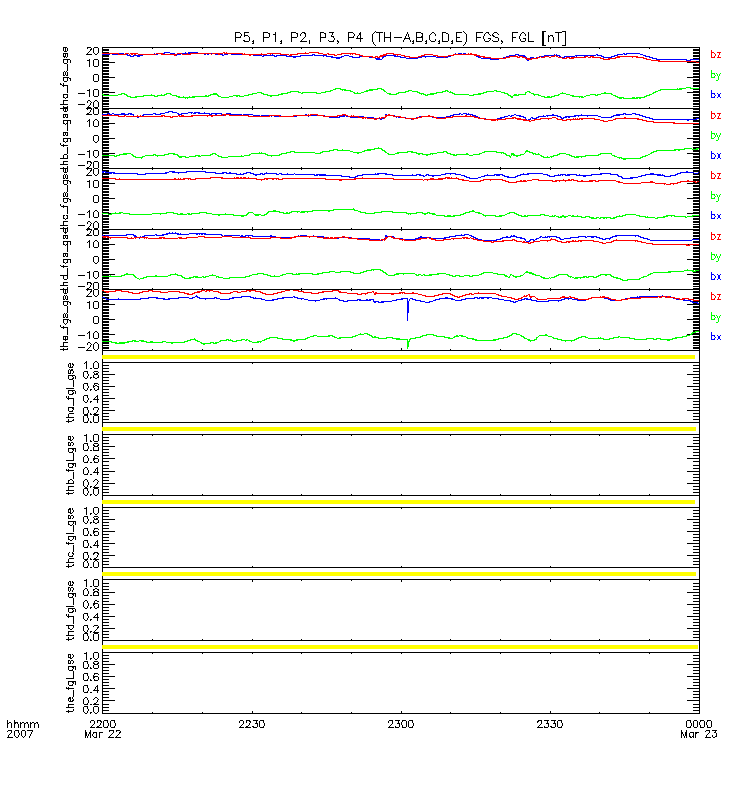Click the bz legend label of the fourth thd panel

[715, 237]
